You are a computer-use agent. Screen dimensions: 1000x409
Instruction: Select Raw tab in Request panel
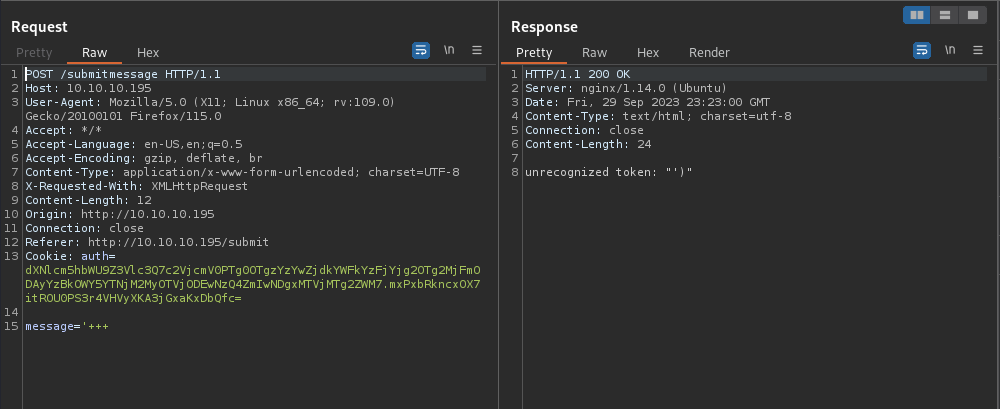(x=94, y=53)
